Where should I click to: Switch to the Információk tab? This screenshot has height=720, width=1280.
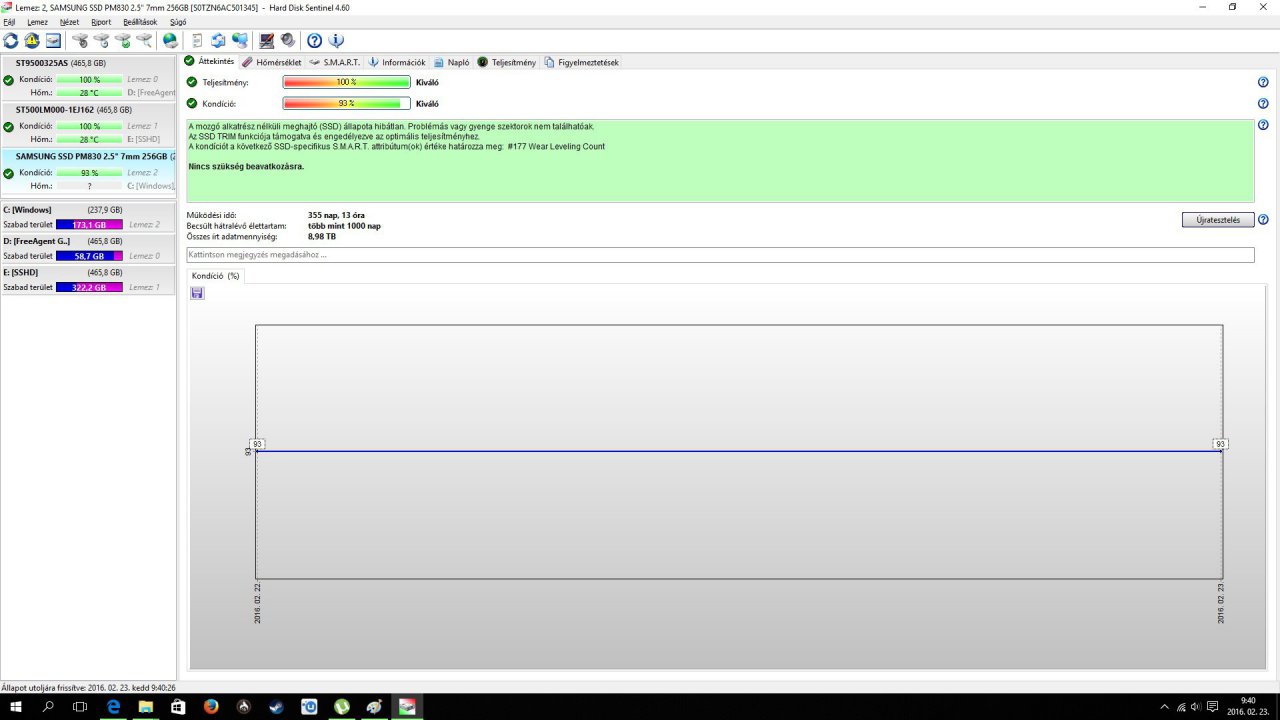(x=397, y=62)
